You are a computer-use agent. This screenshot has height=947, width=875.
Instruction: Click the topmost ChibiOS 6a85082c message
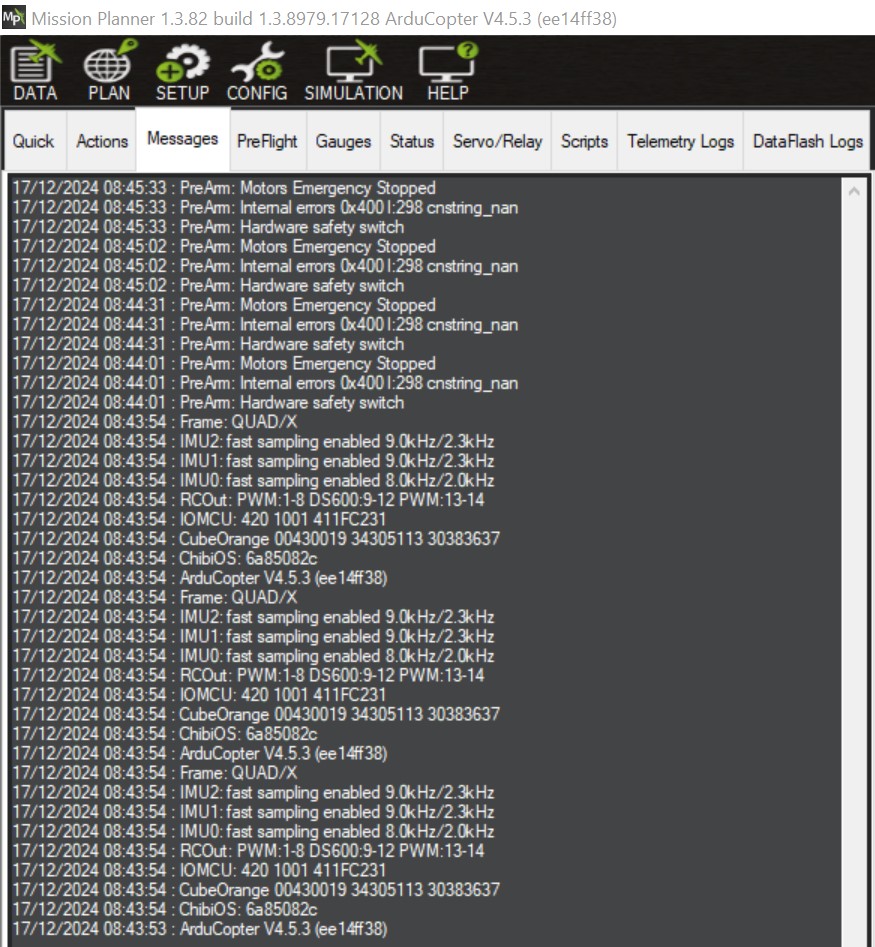[x=165, y=558]
